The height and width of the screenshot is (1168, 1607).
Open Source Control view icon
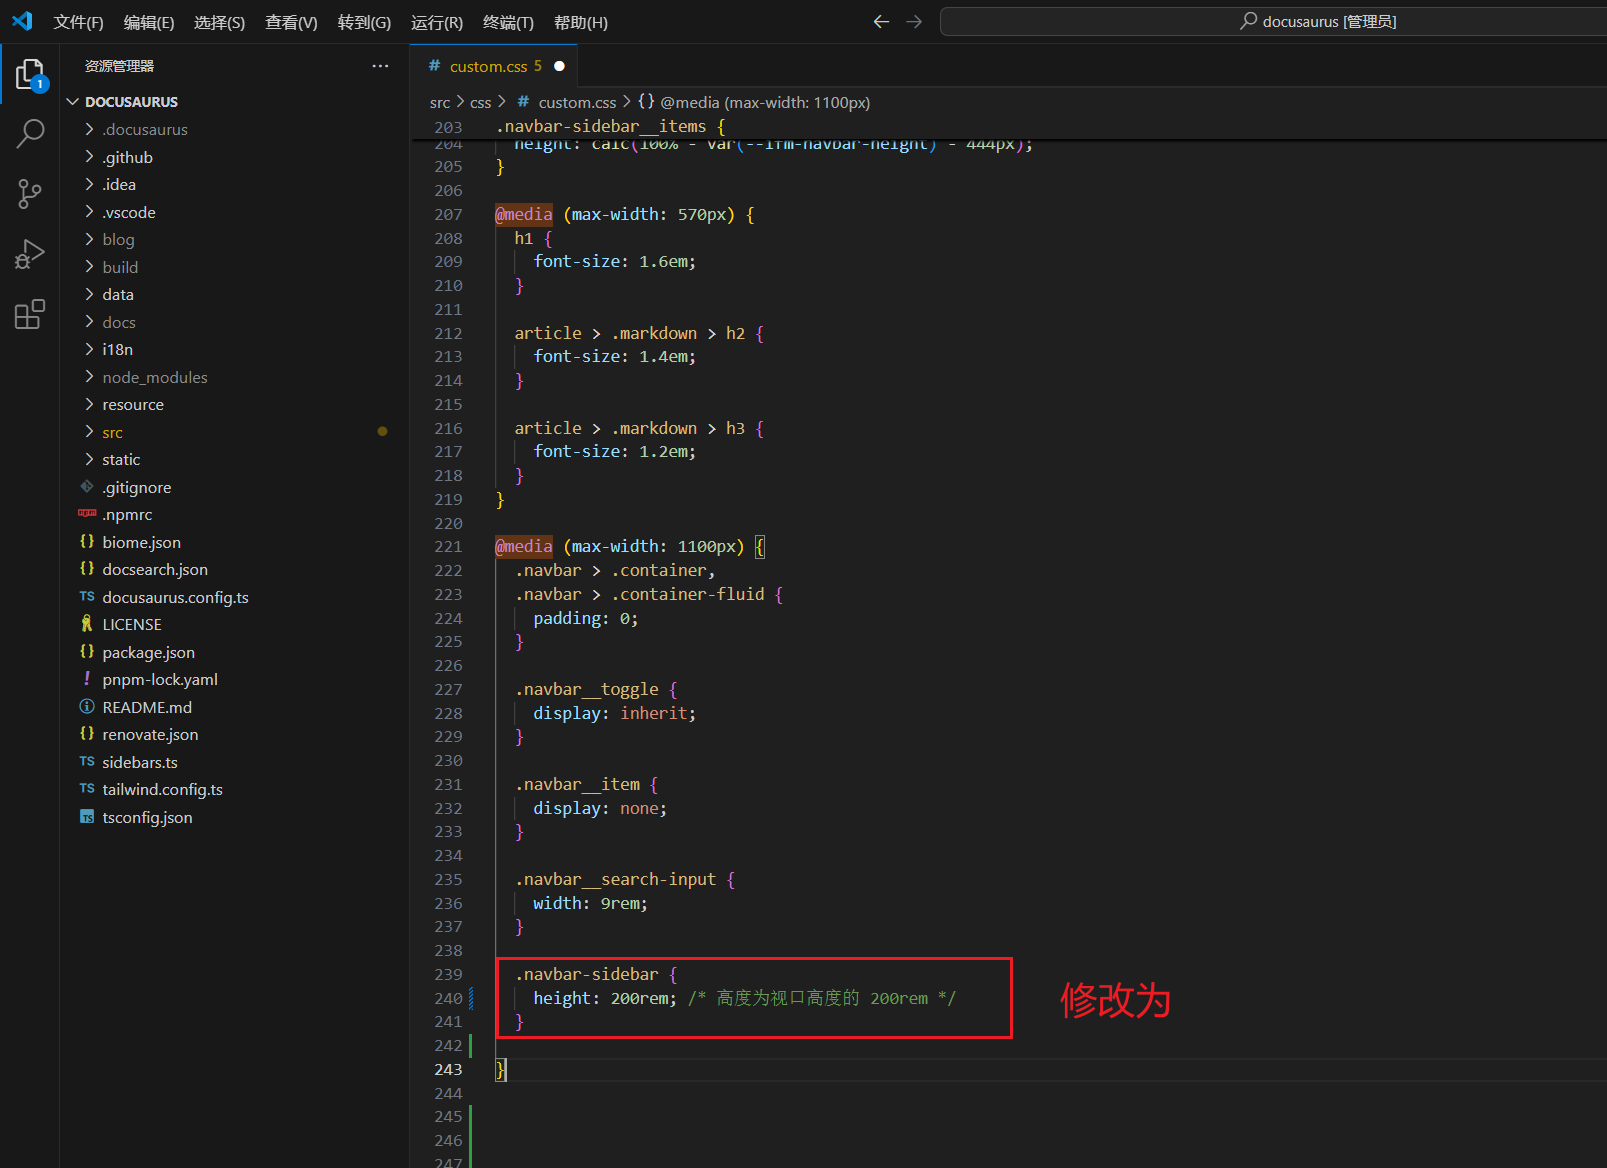click(30, 194)
